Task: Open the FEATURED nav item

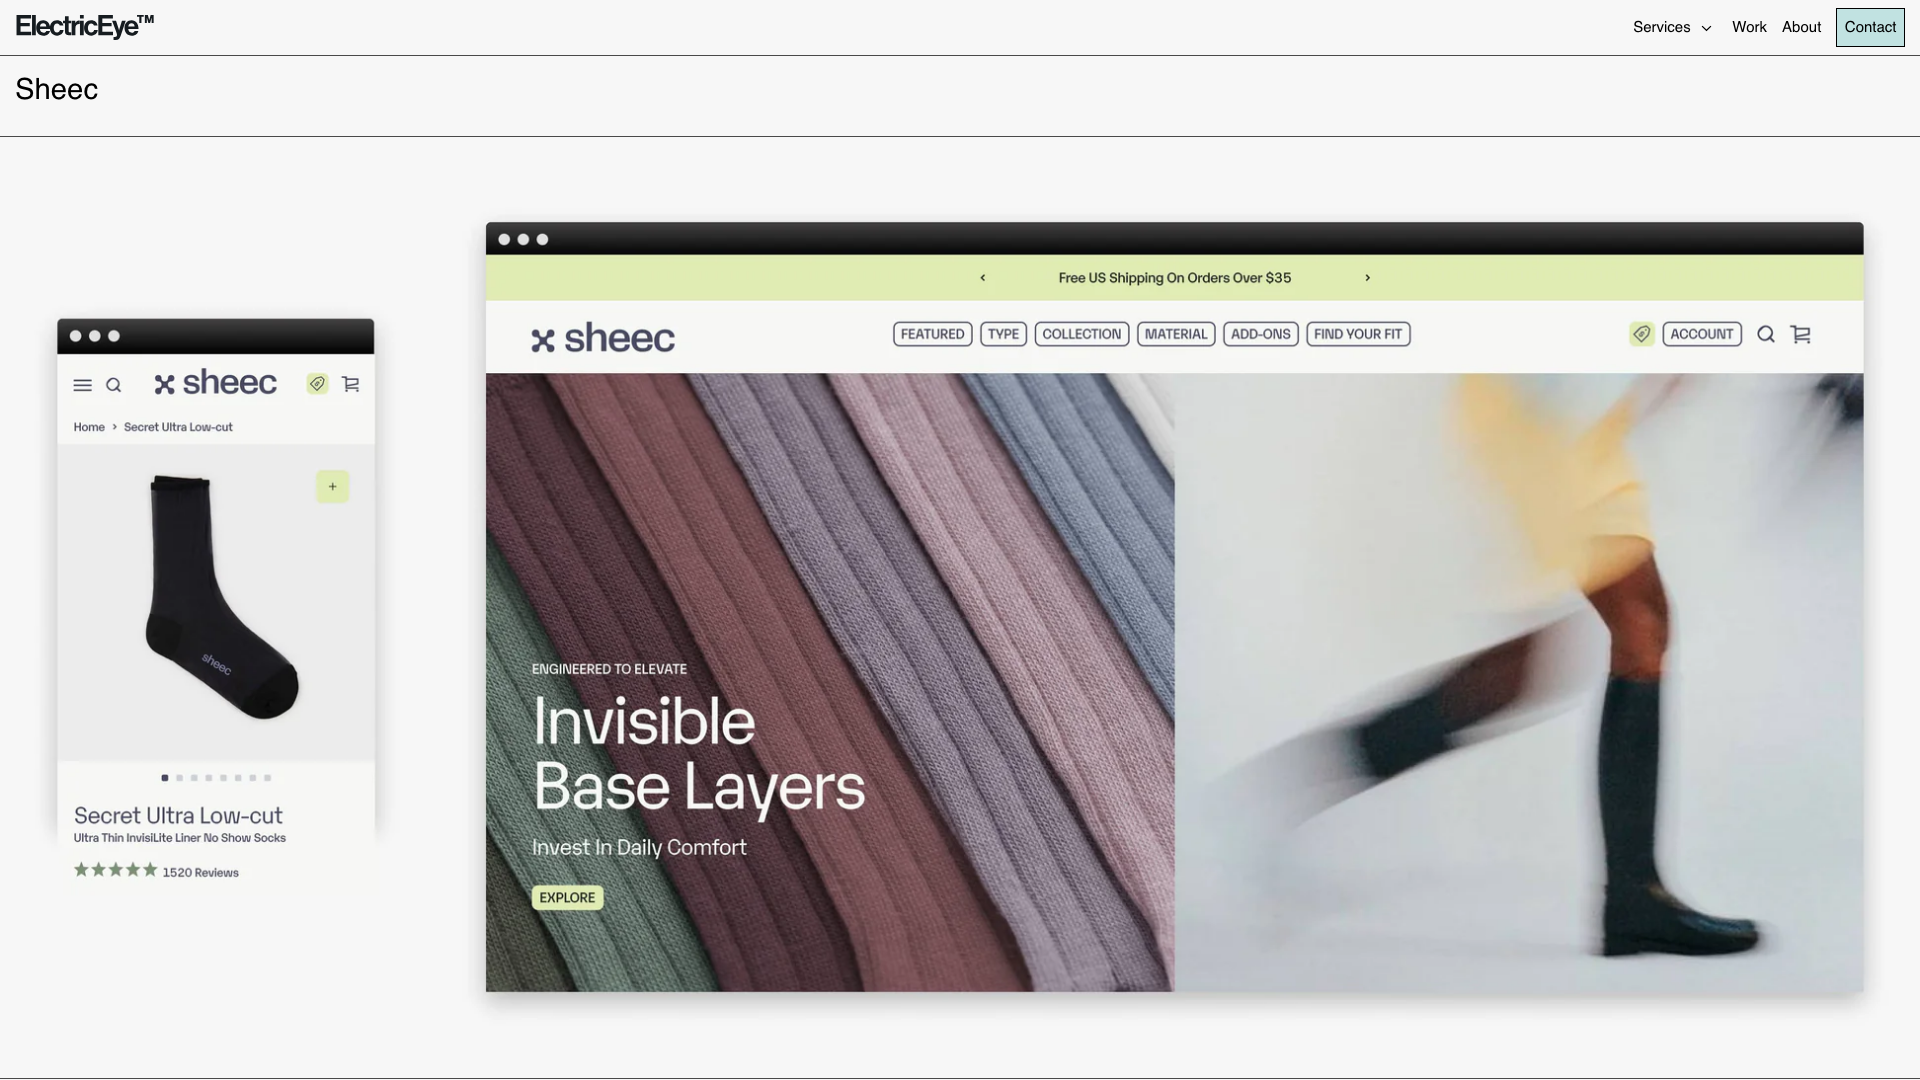Action: [932, 334]
